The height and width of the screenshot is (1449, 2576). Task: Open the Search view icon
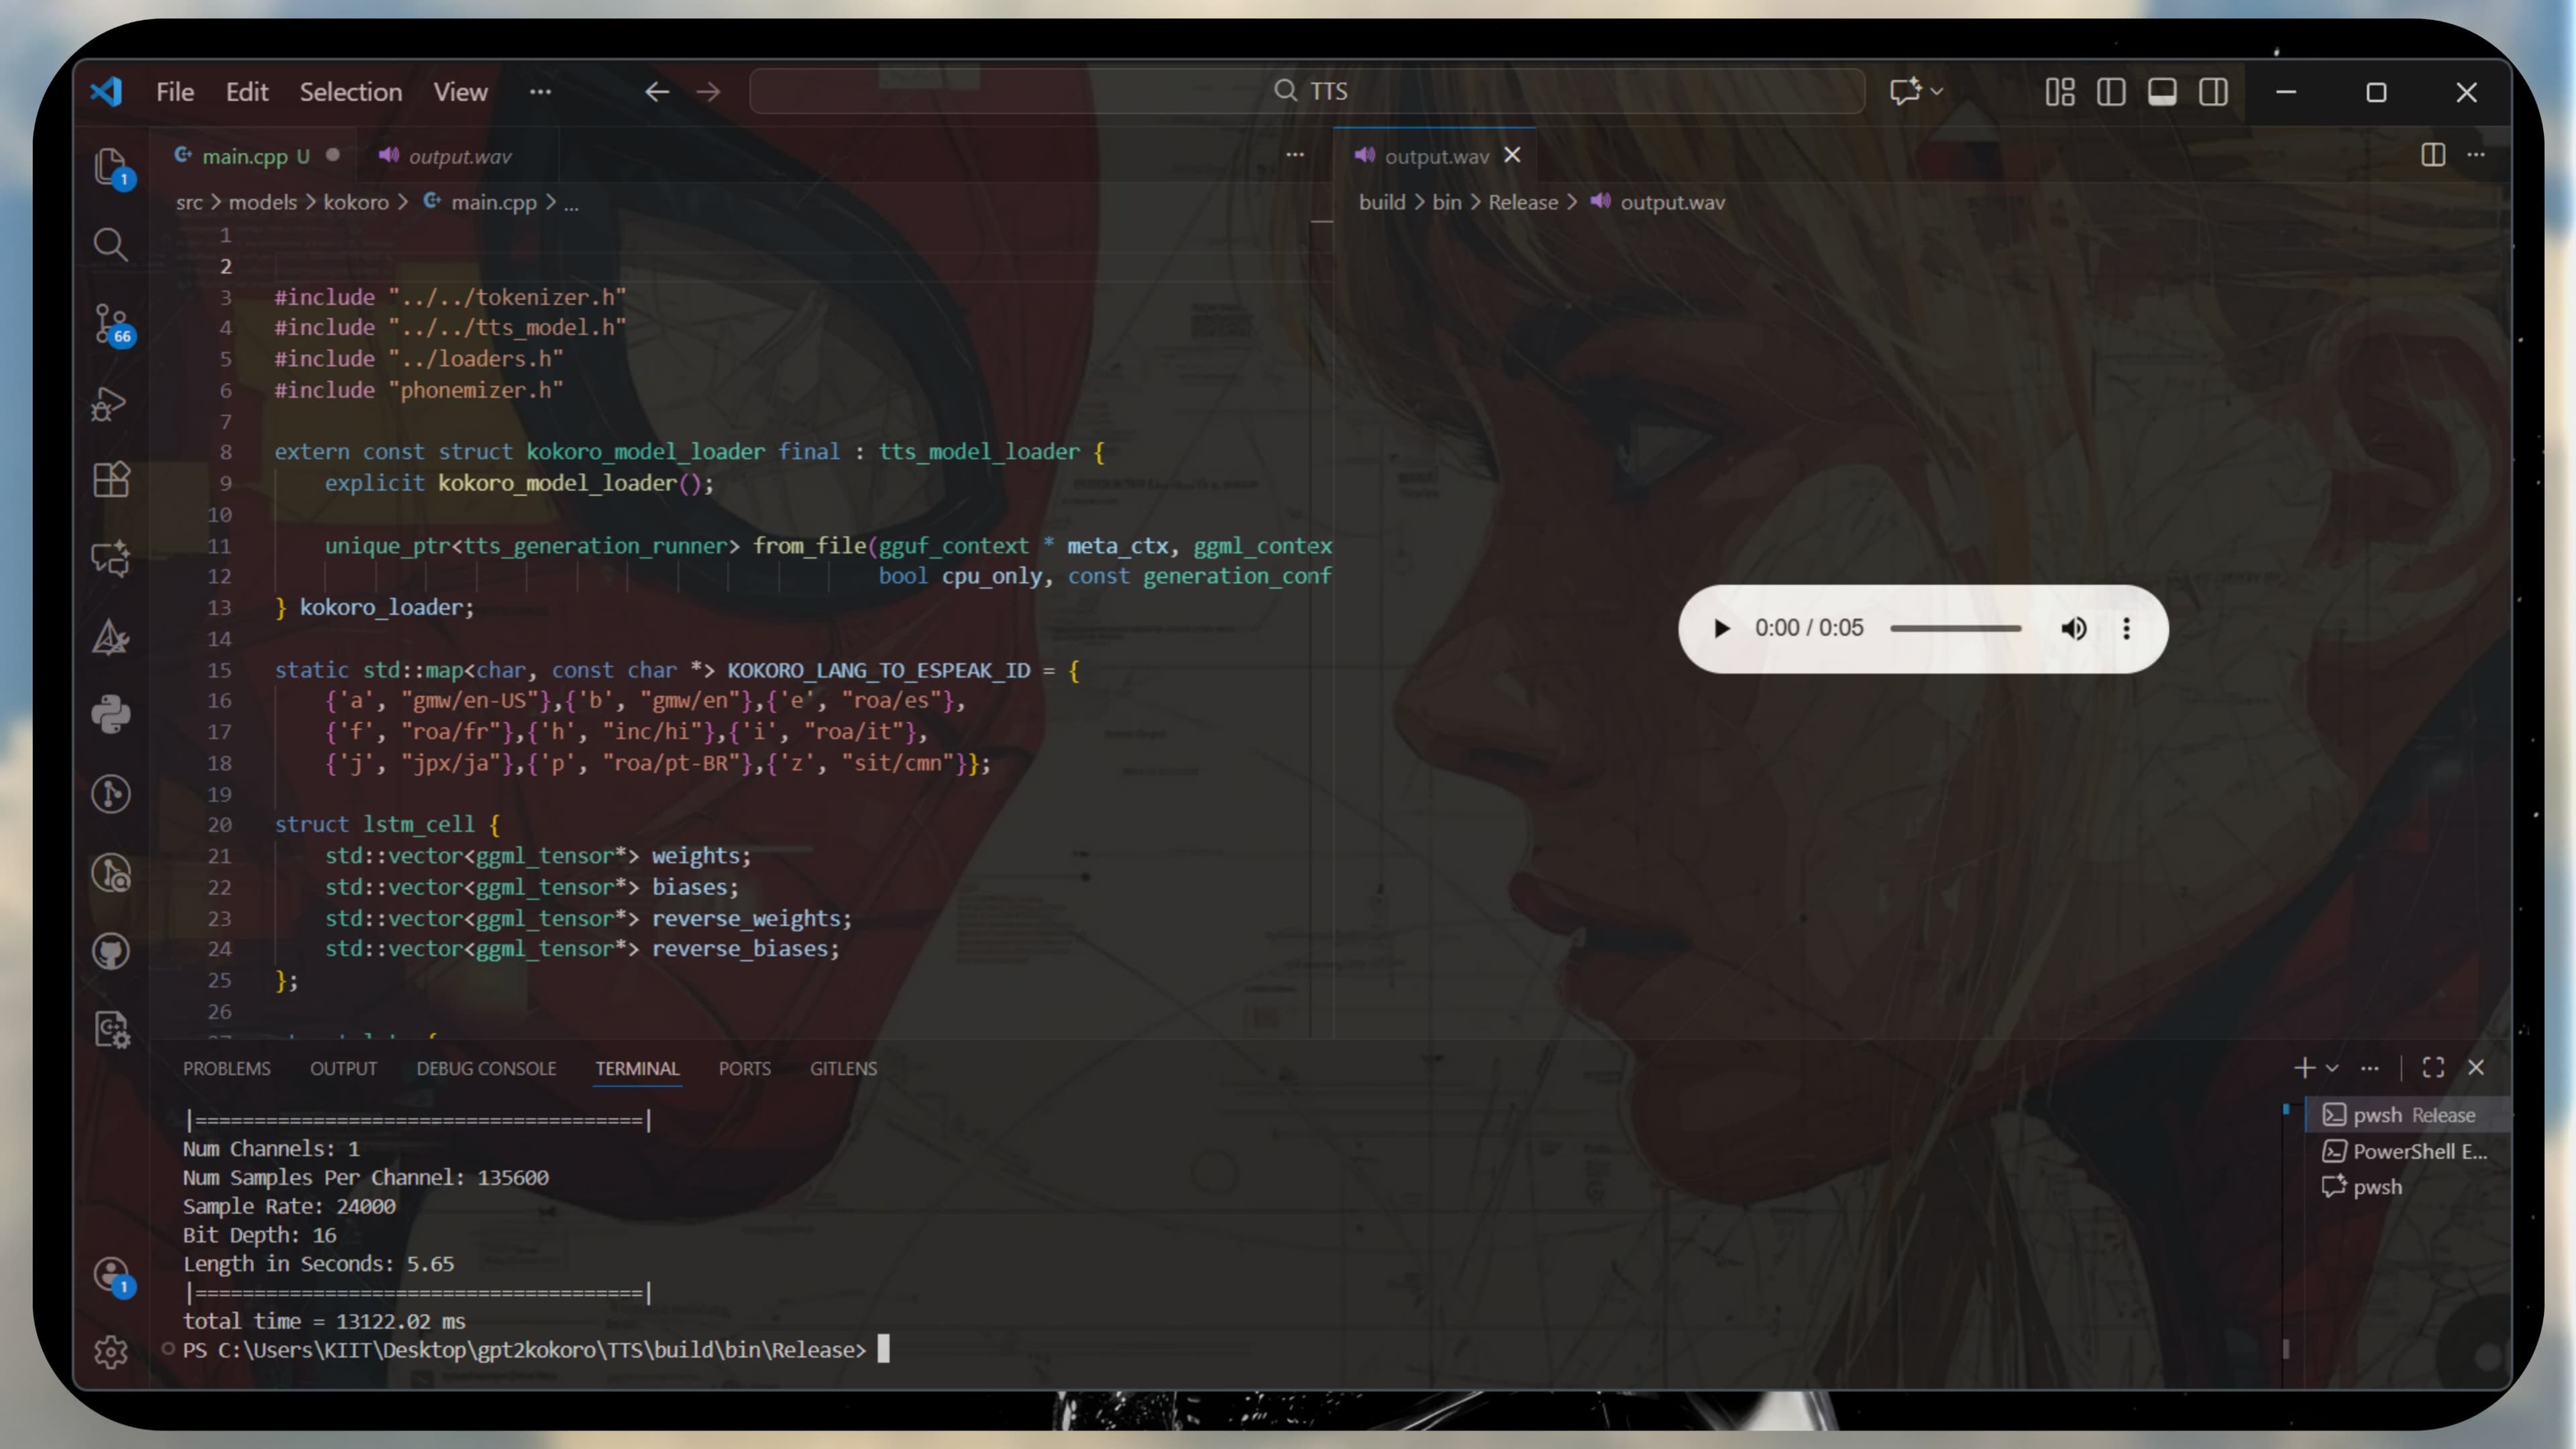pos(110,245)
